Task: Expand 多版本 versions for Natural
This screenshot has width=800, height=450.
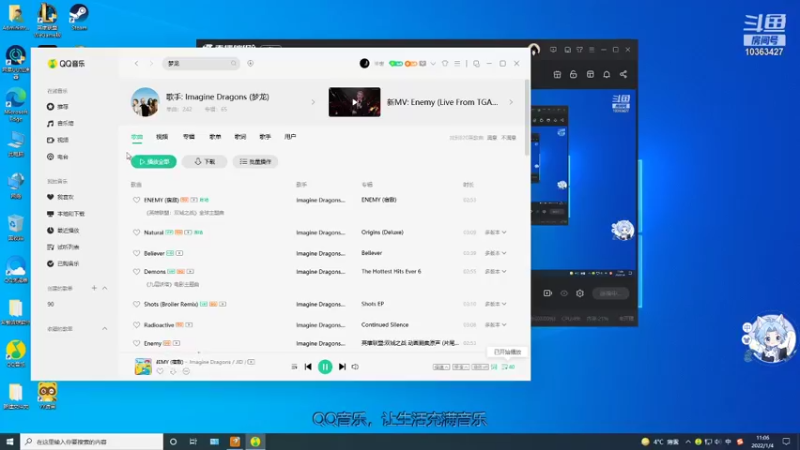Action: [495, 233]
